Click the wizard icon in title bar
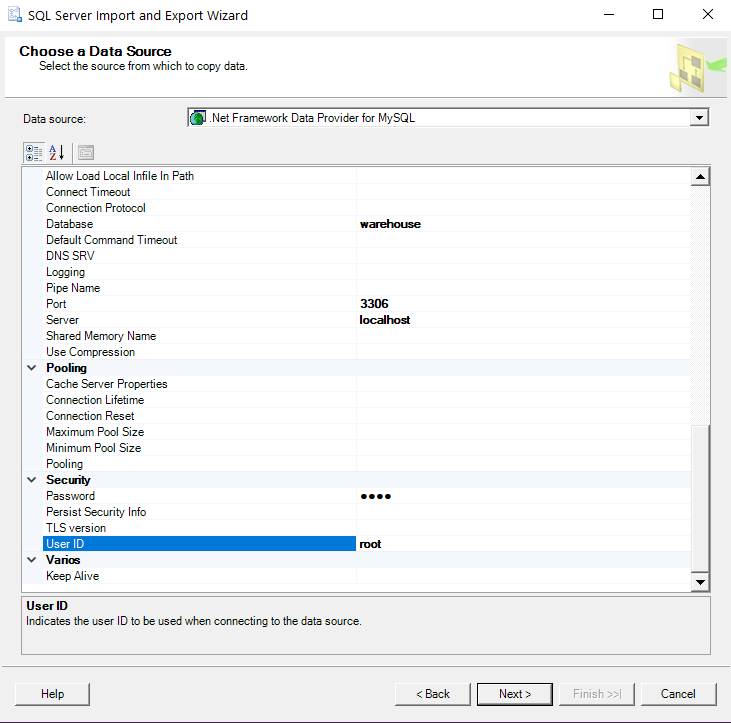 (14, 15)
